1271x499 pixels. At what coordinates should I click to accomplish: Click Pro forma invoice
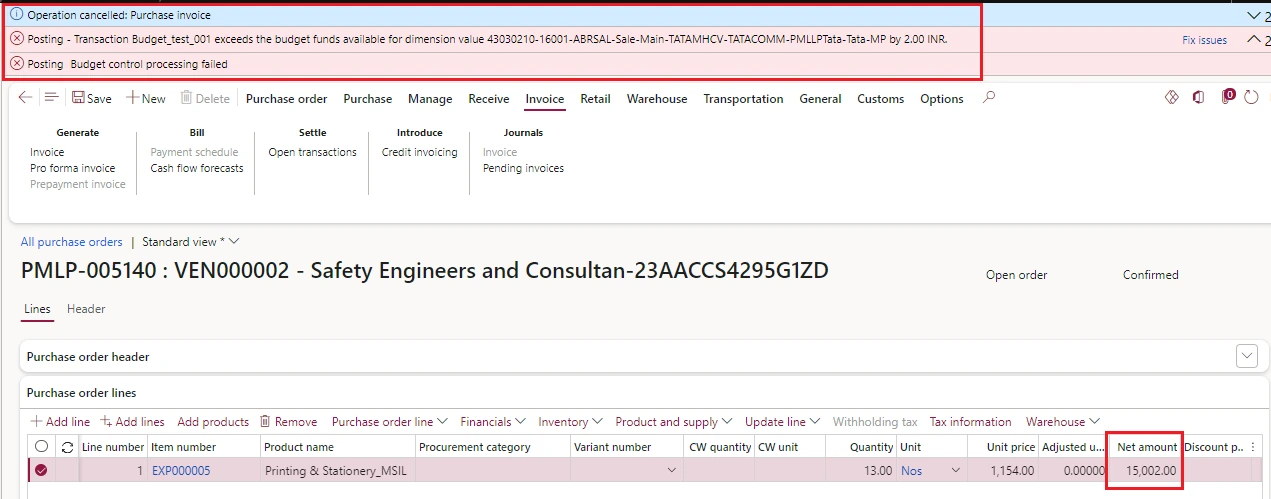click(73, 168)
